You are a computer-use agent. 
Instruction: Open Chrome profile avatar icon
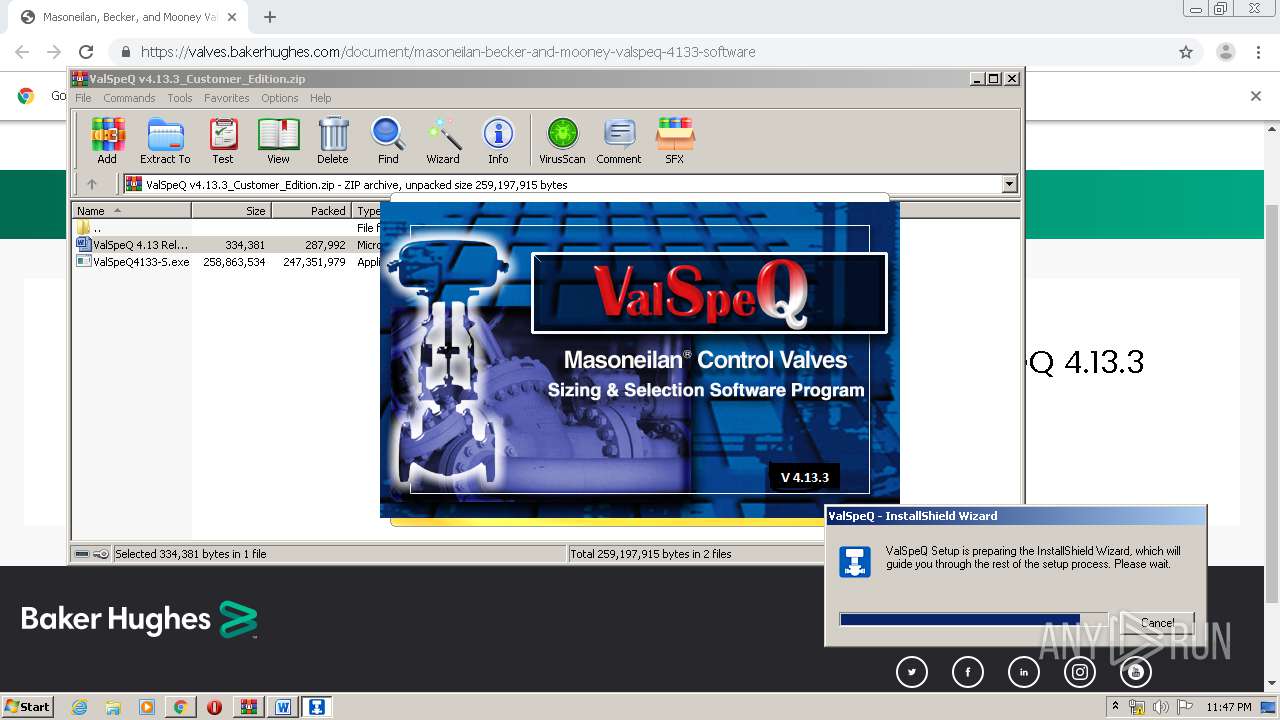(x=1225, y=52)
